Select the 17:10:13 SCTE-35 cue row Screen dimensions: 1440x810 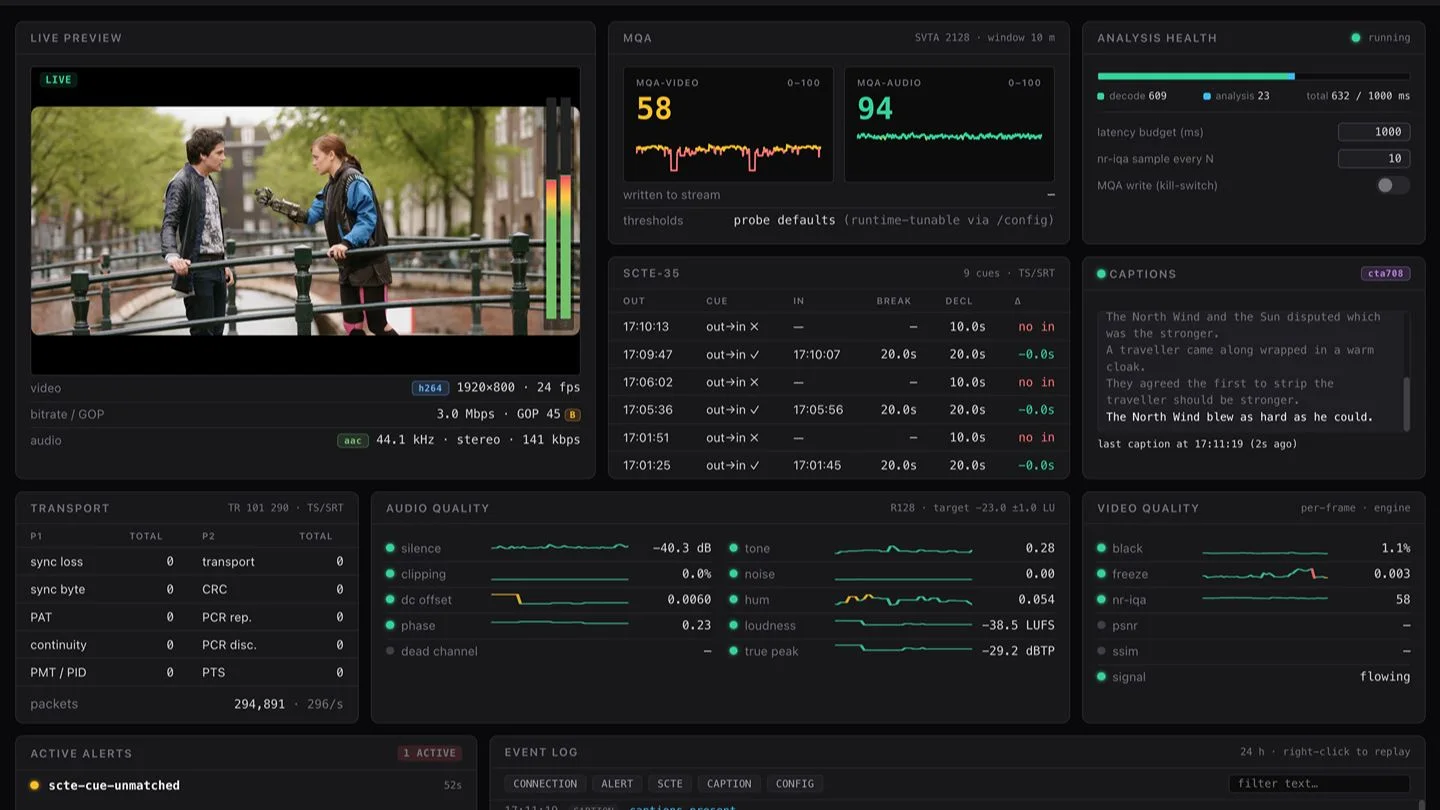(838, 327)
